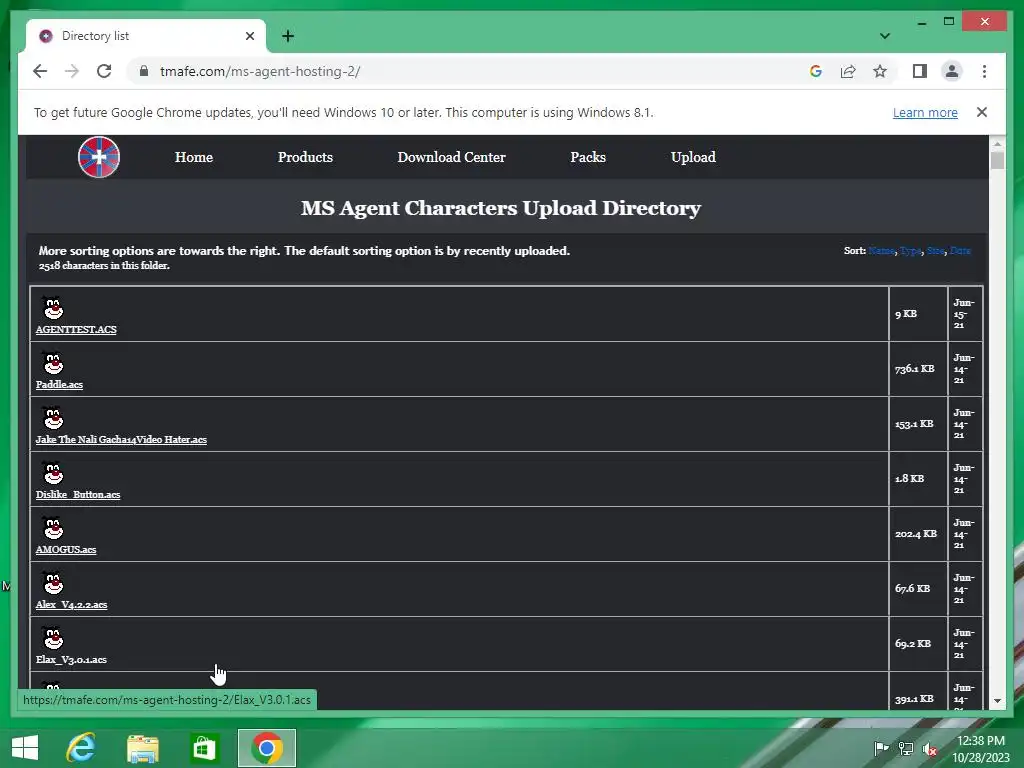Bookmark this page with the star icon

pyautogui.click(x=880, y=71)
